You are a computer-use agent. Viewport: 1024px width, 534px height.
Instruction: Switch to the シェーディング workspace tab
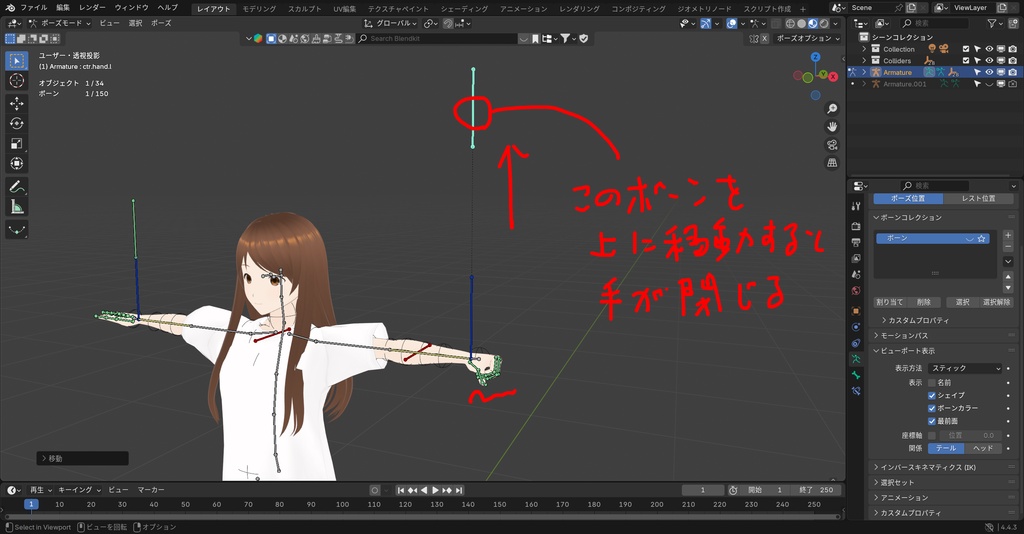[x=464, y=8]
